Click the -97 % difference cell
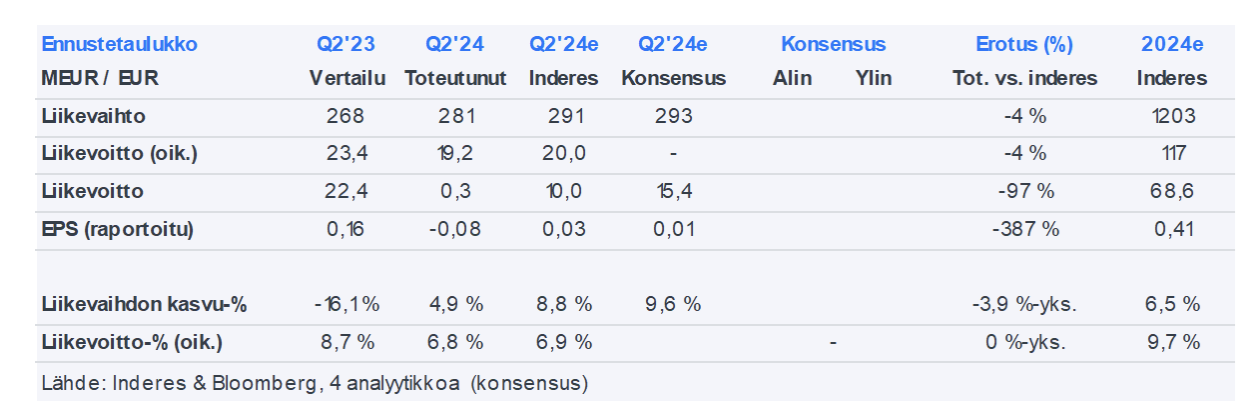1260x420 pixels. tap(1024, 191)
